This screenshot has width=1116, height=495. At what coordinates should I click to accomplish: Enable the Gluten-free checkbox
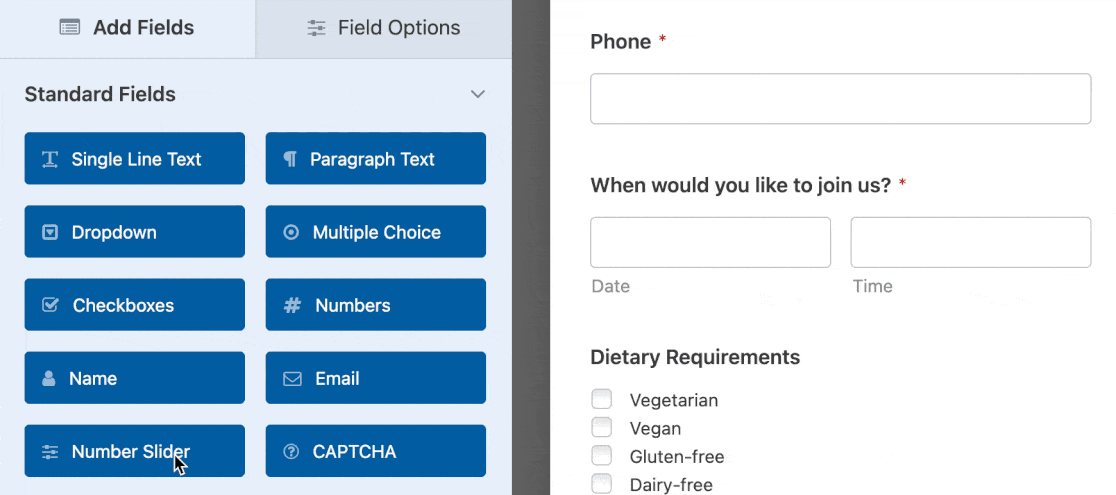point(601,456)
